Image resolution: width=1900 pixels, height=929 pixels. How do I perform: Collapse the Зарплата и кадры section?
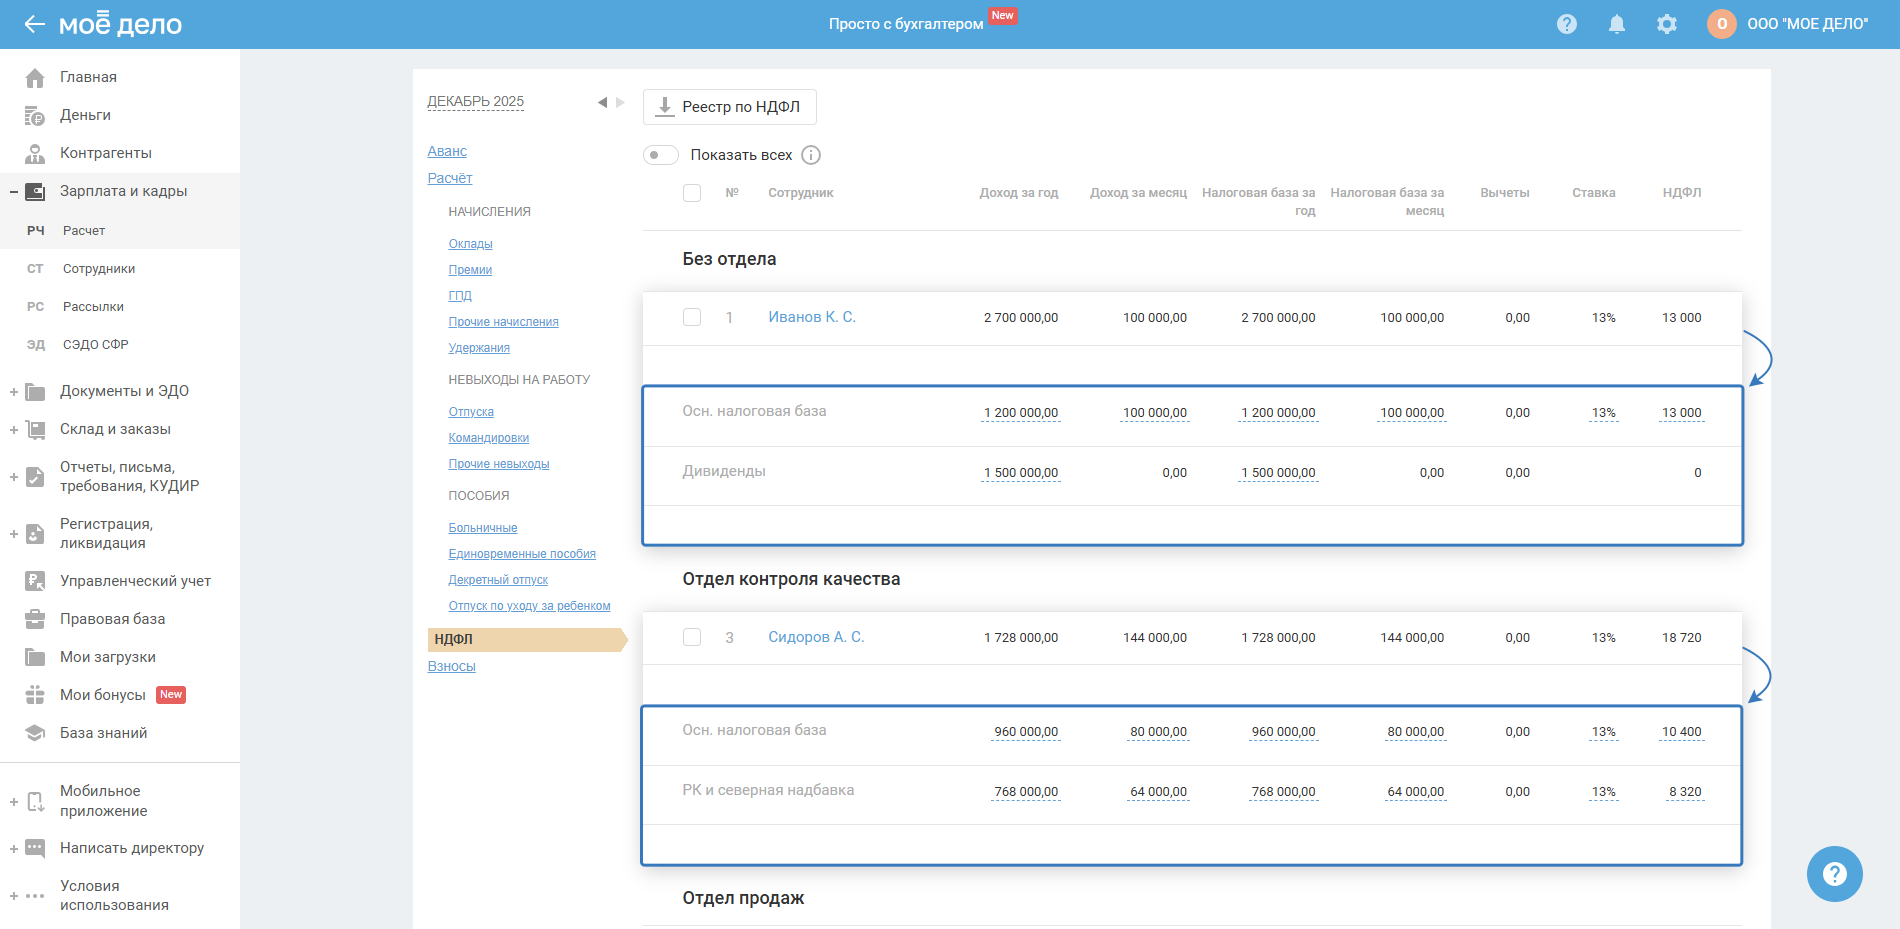coord(14,192)
